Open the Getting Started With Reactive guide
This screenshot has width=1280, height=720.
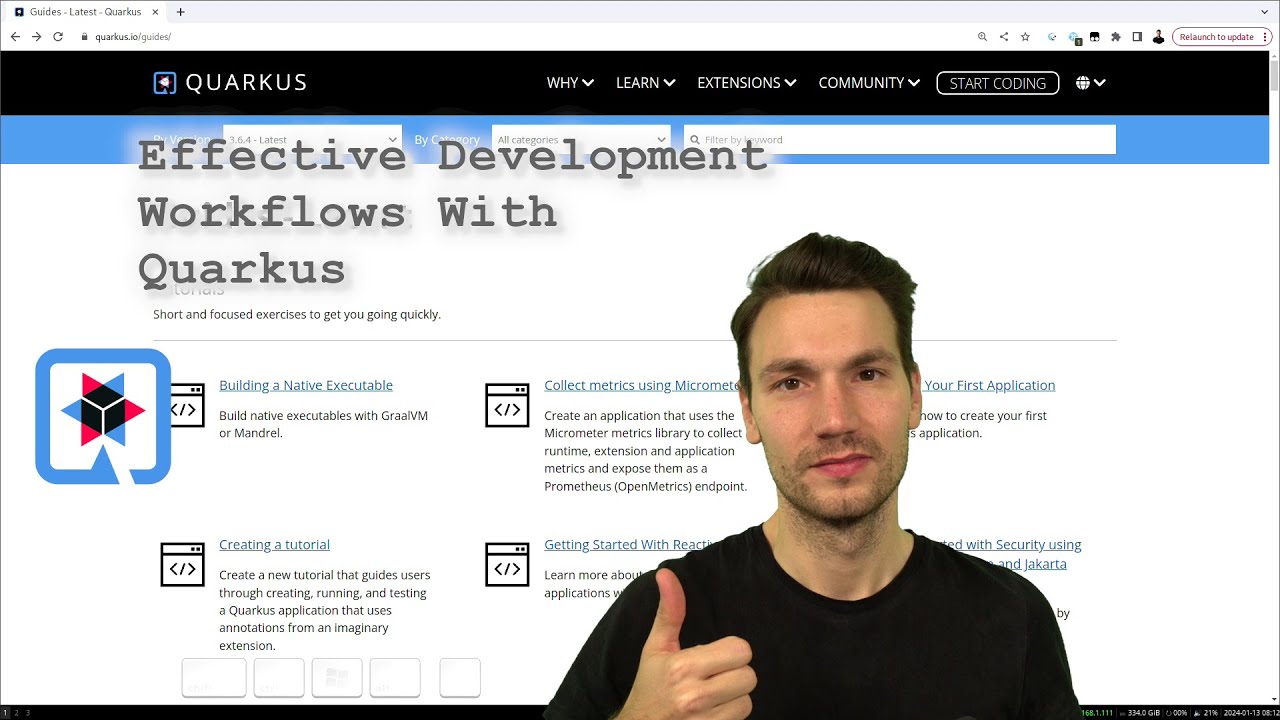point(632,545)
